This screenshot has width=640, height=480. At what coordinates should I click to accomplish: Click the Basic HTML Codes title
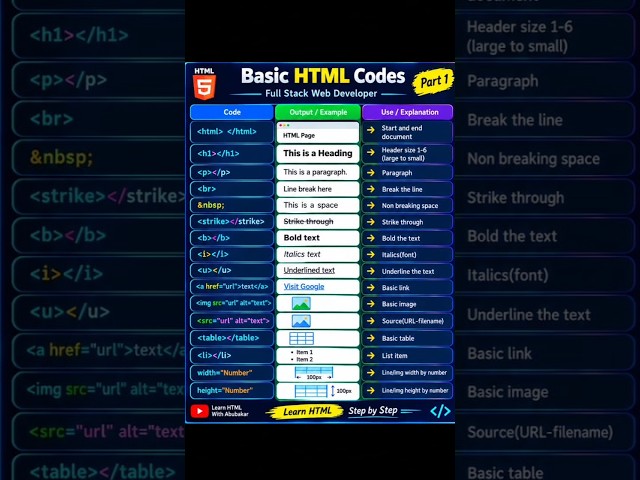(323, 76)
